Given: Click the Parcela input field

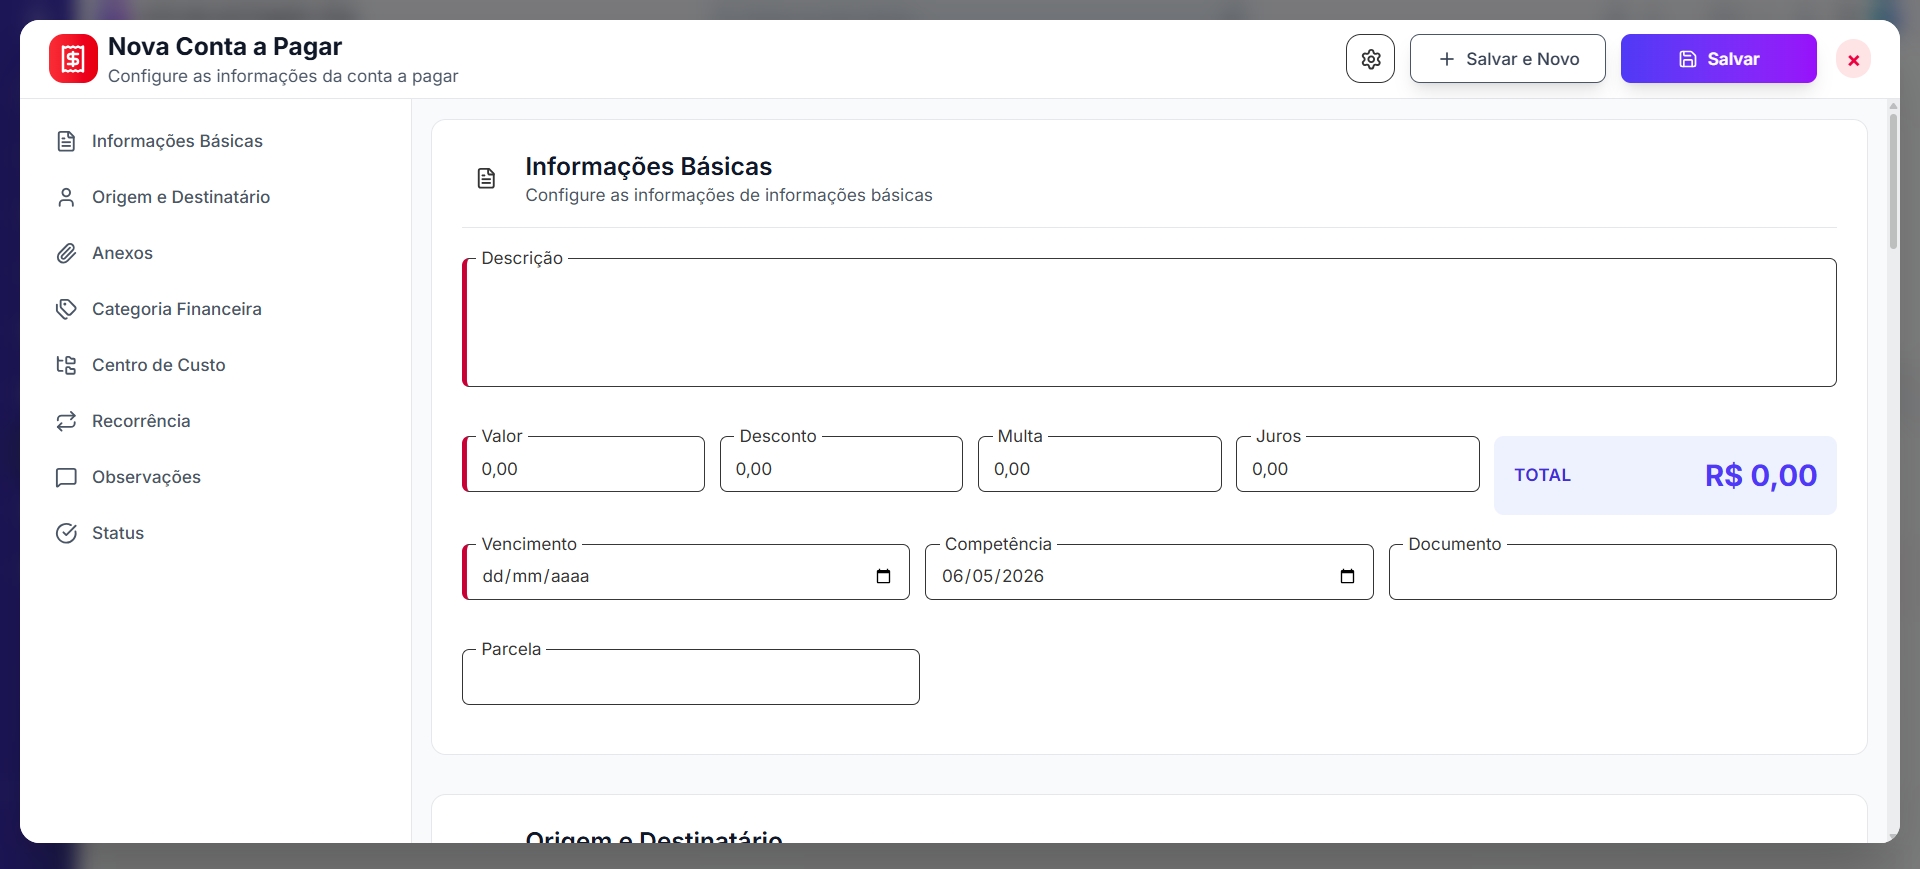Looking at the screenshot, I should [x=690, y=677].
